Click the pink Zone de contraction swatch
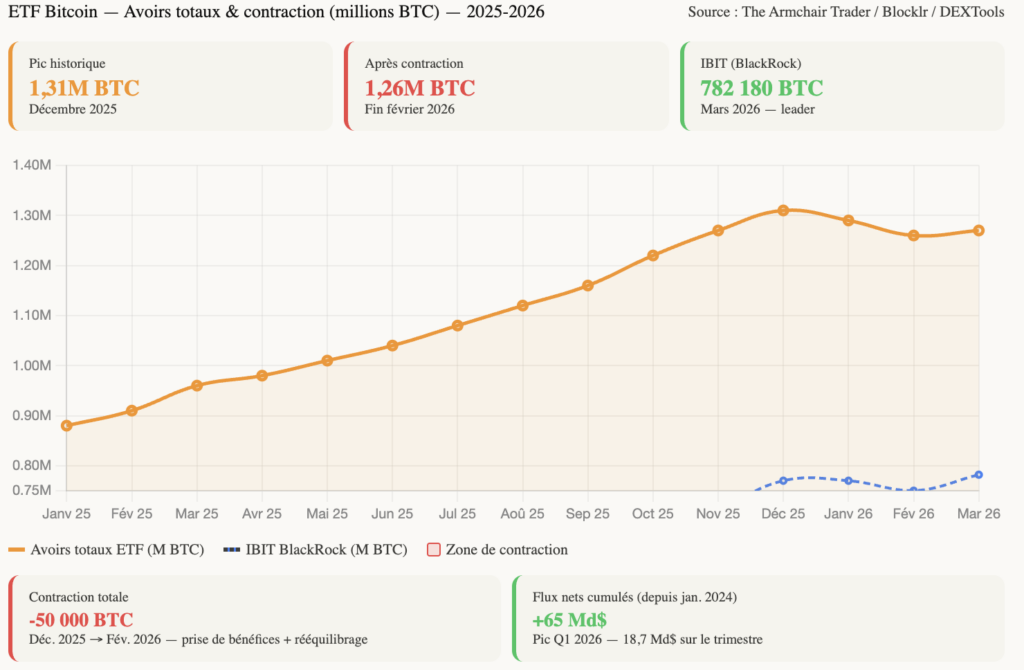This screenshot has width=1024, height=670. point(433,550)
